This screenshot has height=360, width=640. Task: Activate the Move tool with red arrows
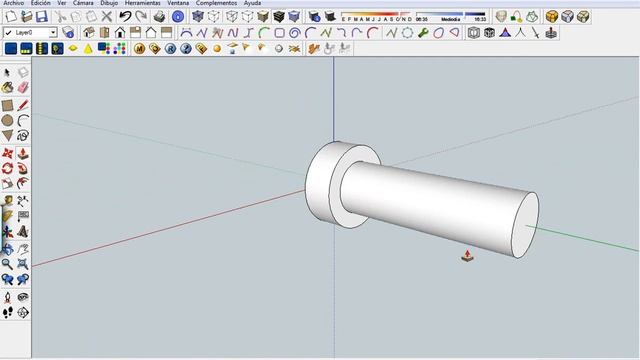[x=7, y=153]
